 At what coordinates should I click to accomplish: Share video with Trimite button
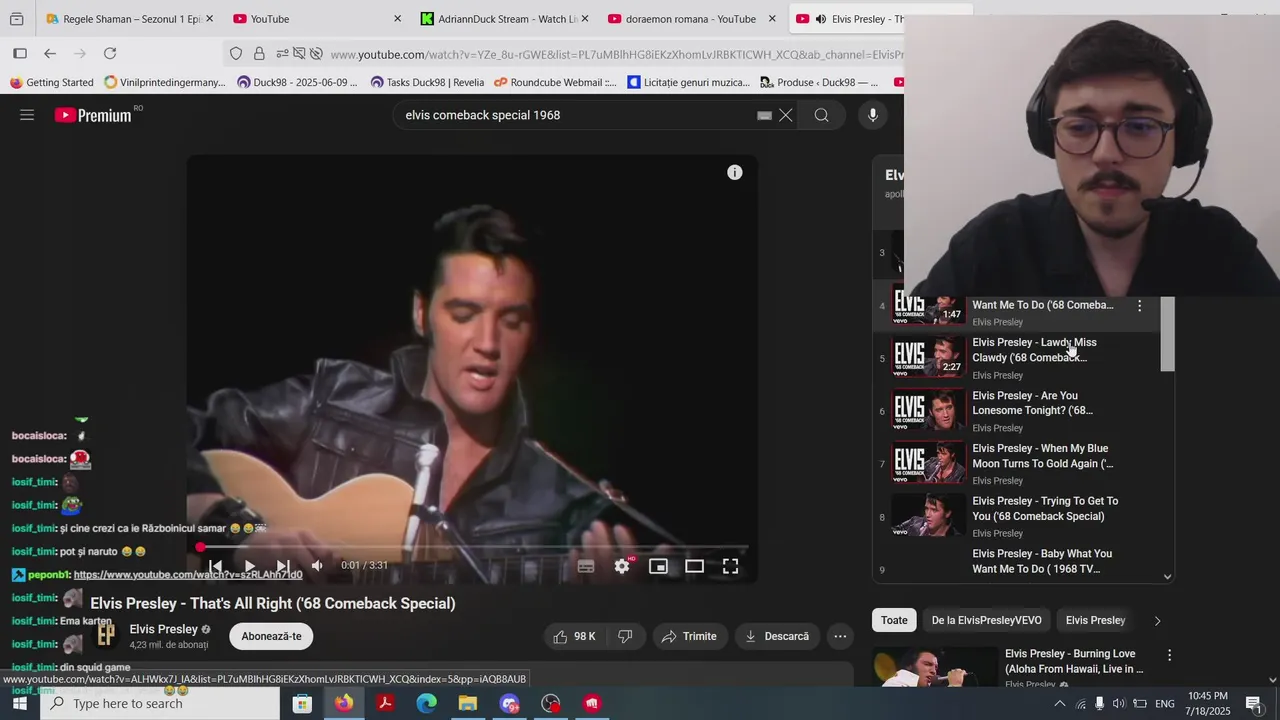click(689, 636)
